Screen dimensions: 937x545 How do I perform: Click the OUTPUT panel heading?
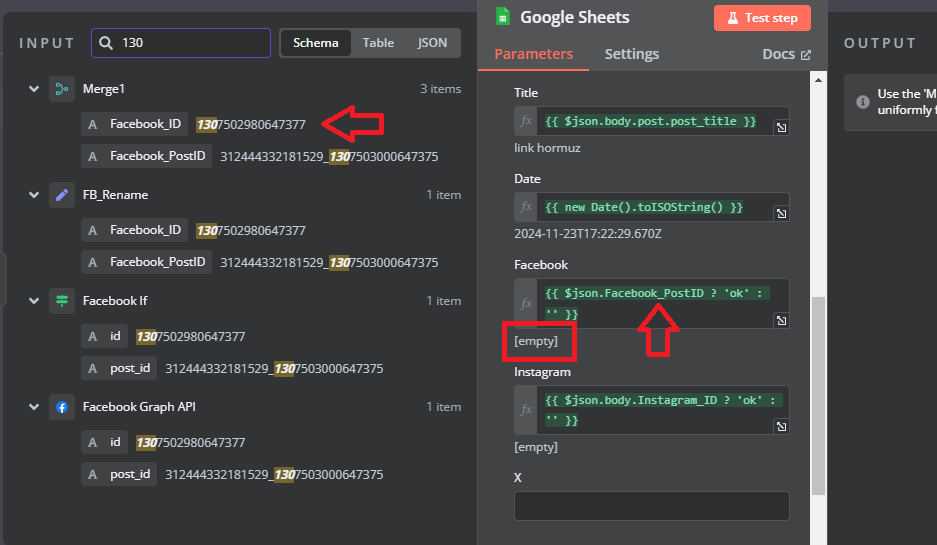click(x=880, y=43)
